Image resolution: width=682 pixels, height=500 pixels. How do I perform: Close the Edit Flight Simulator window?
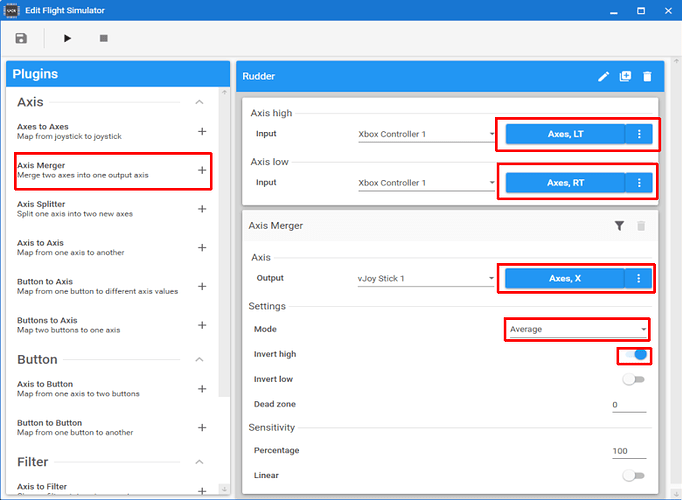[668, 11]
